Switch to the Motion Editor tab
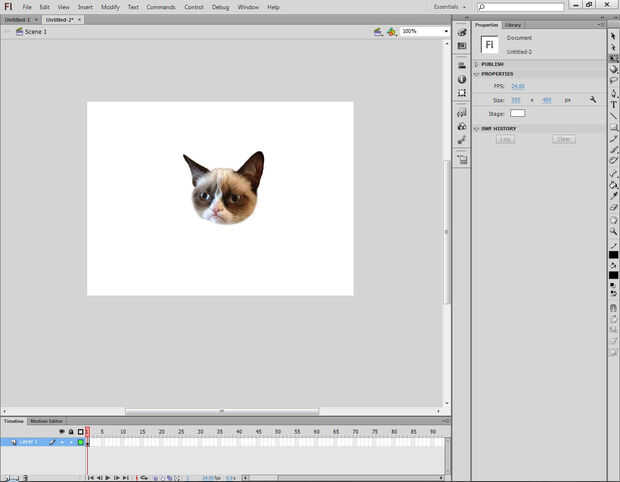The image size is (620, 482). coord(44,421)
